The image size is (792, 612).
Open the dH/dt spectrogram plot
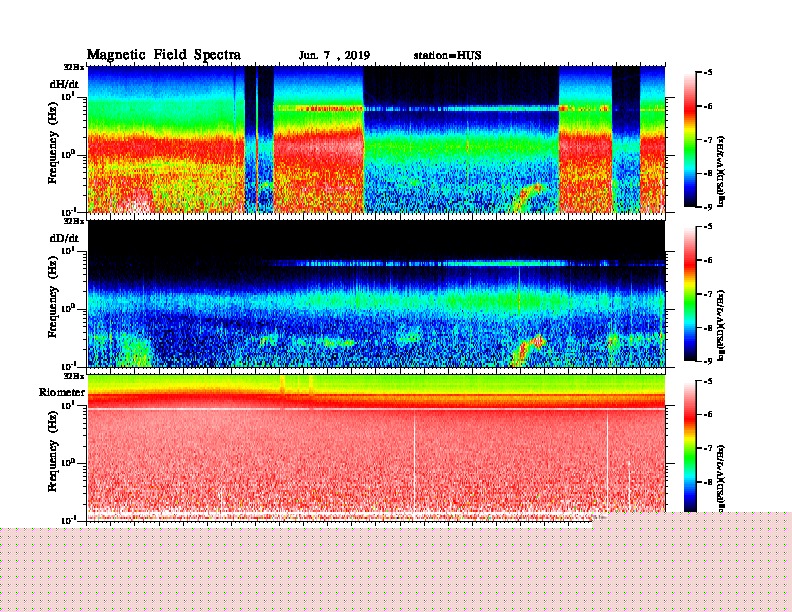point(376,139)
